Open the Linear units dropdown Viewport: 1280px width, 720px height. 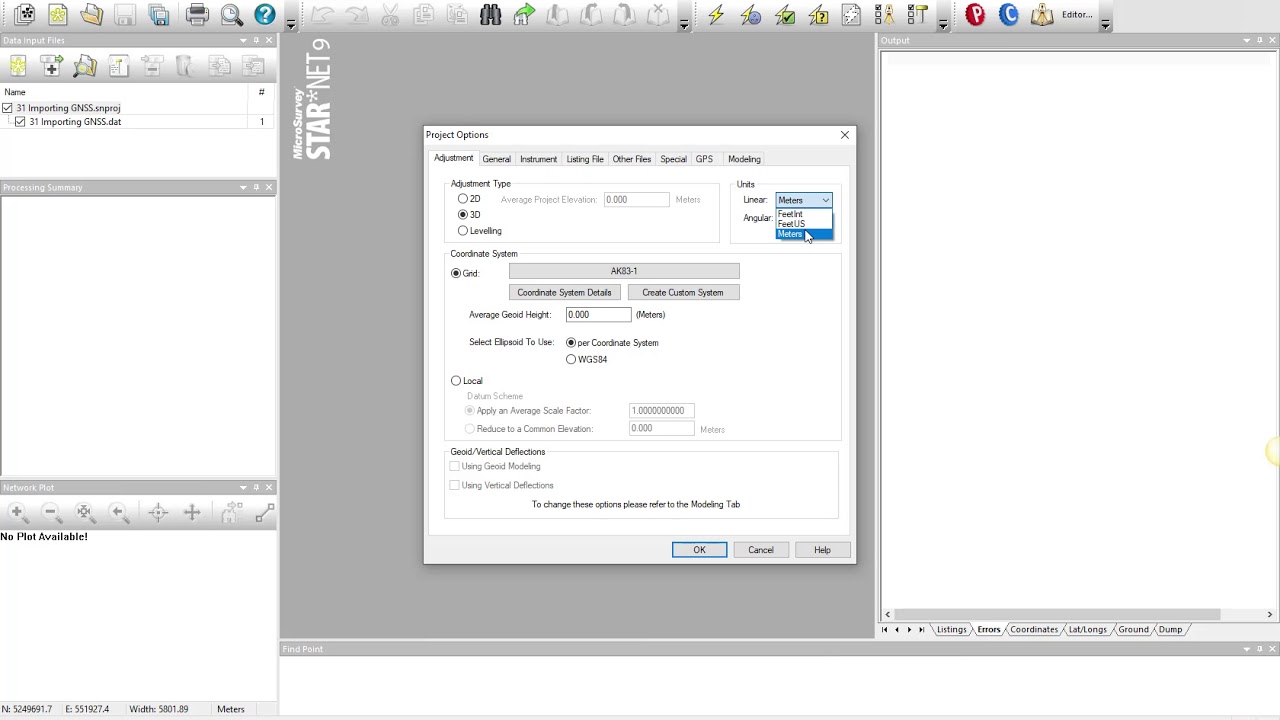tap(804, 200)
